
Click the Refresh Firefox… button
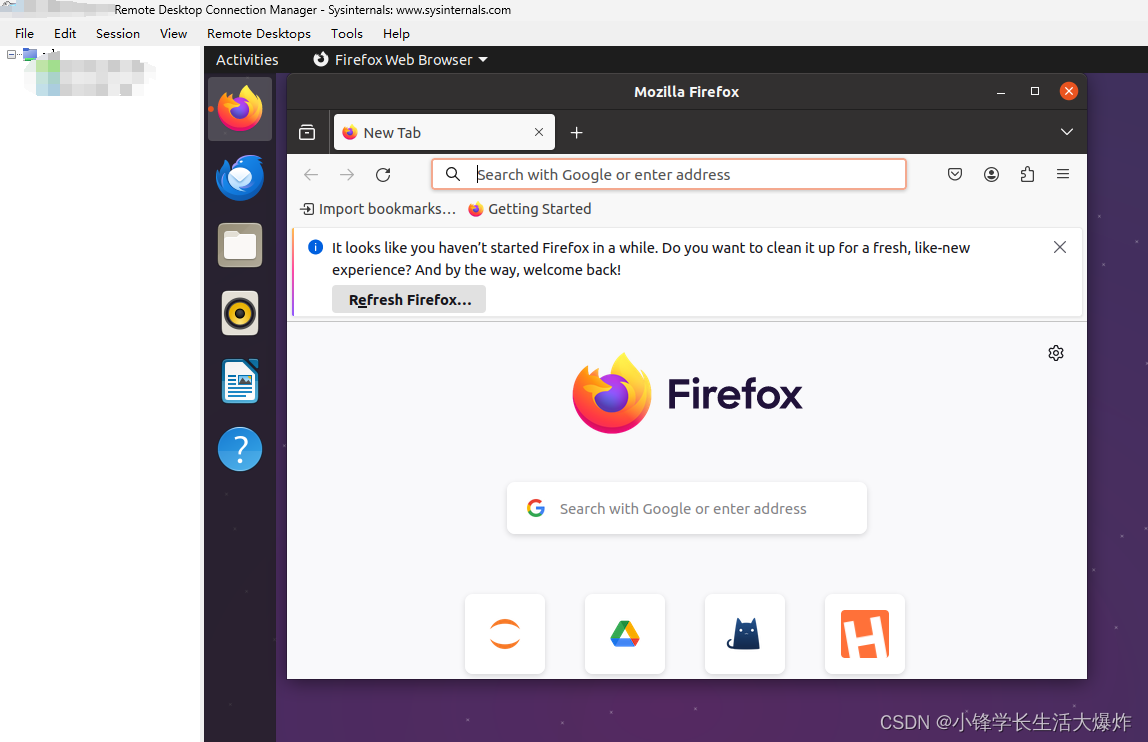click(409, 300)
